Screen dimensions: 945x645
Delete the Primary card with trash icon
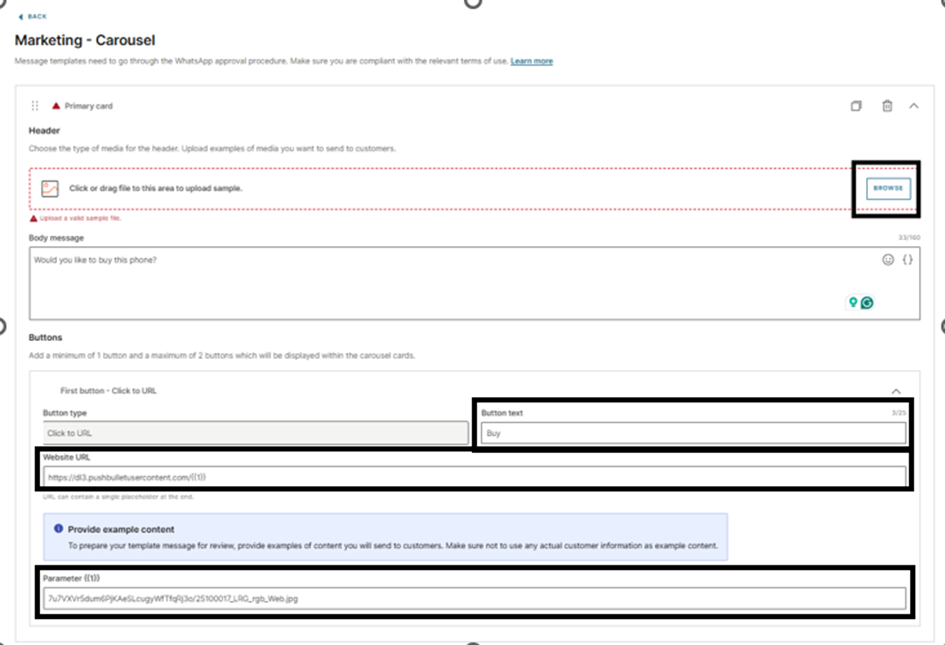(x=887, y=105)
